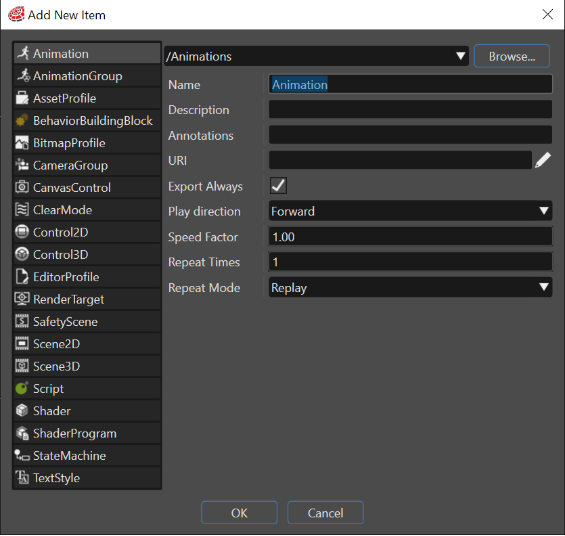Image resolution: width=565 pixels, height=536 pixels.
Task: Focus the Description text field
Action: tap(410, 110)
